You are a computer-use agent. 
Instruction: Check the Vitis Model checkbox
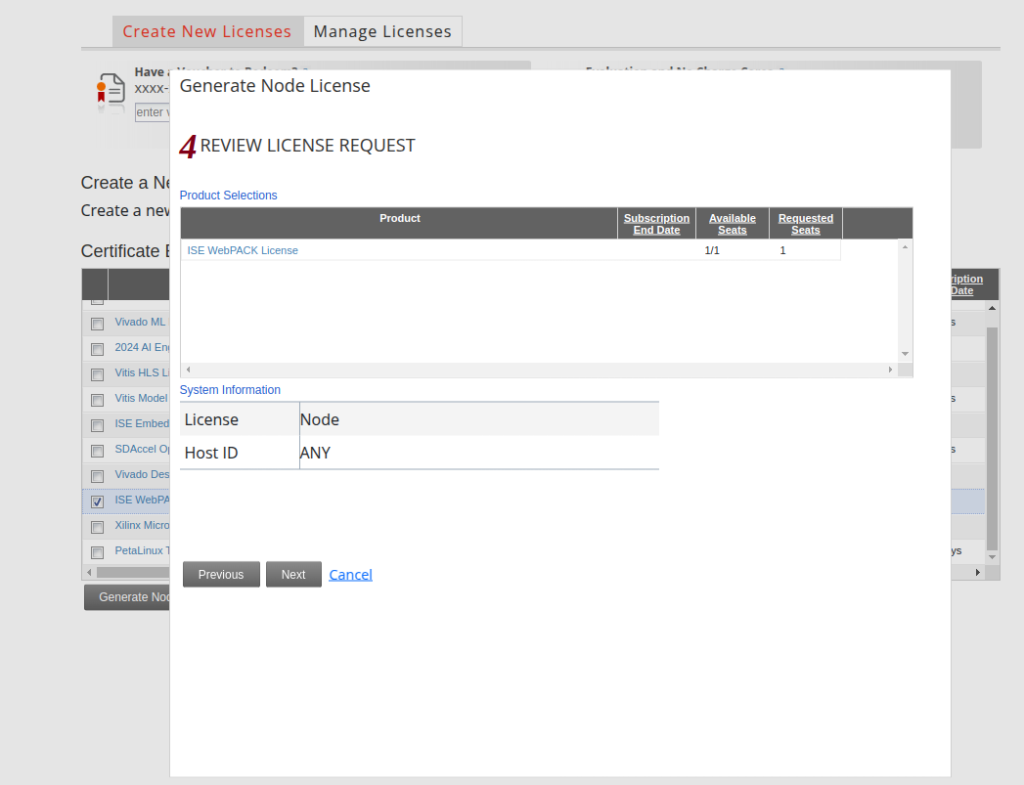point(97,400)
